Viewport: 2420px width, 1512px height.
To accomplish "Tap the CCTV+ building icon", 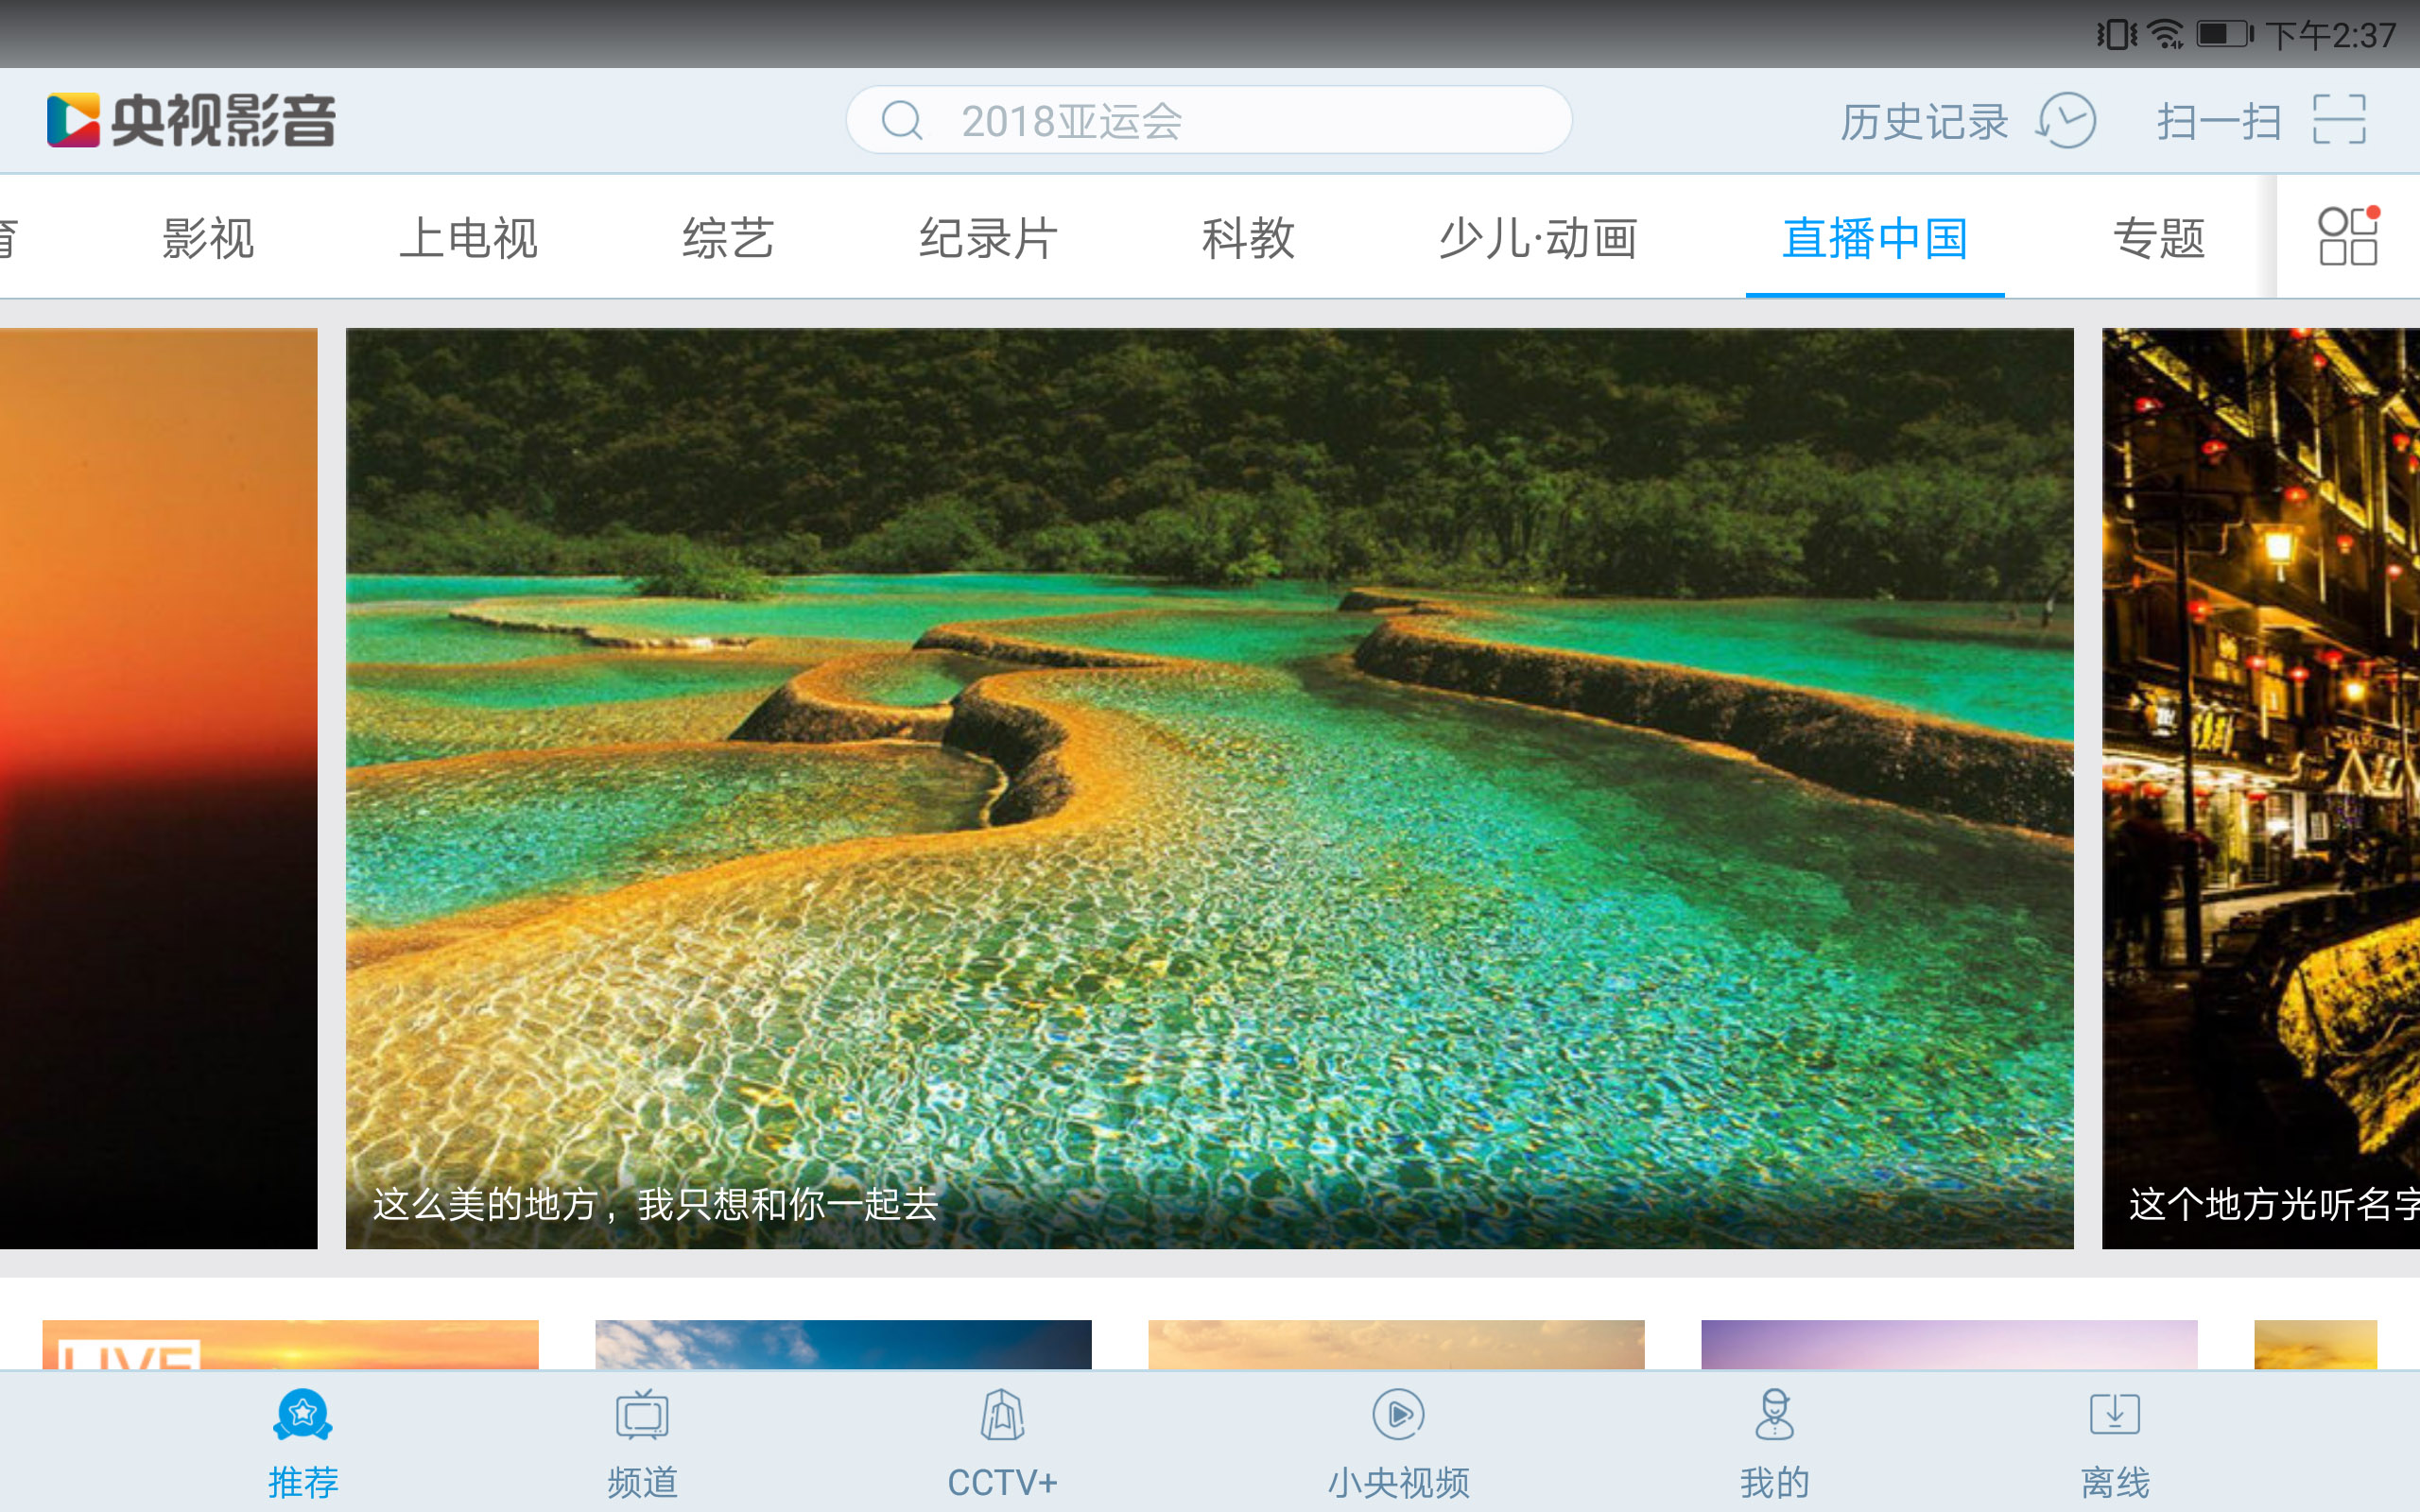I will click(x=1002, y=1414).
